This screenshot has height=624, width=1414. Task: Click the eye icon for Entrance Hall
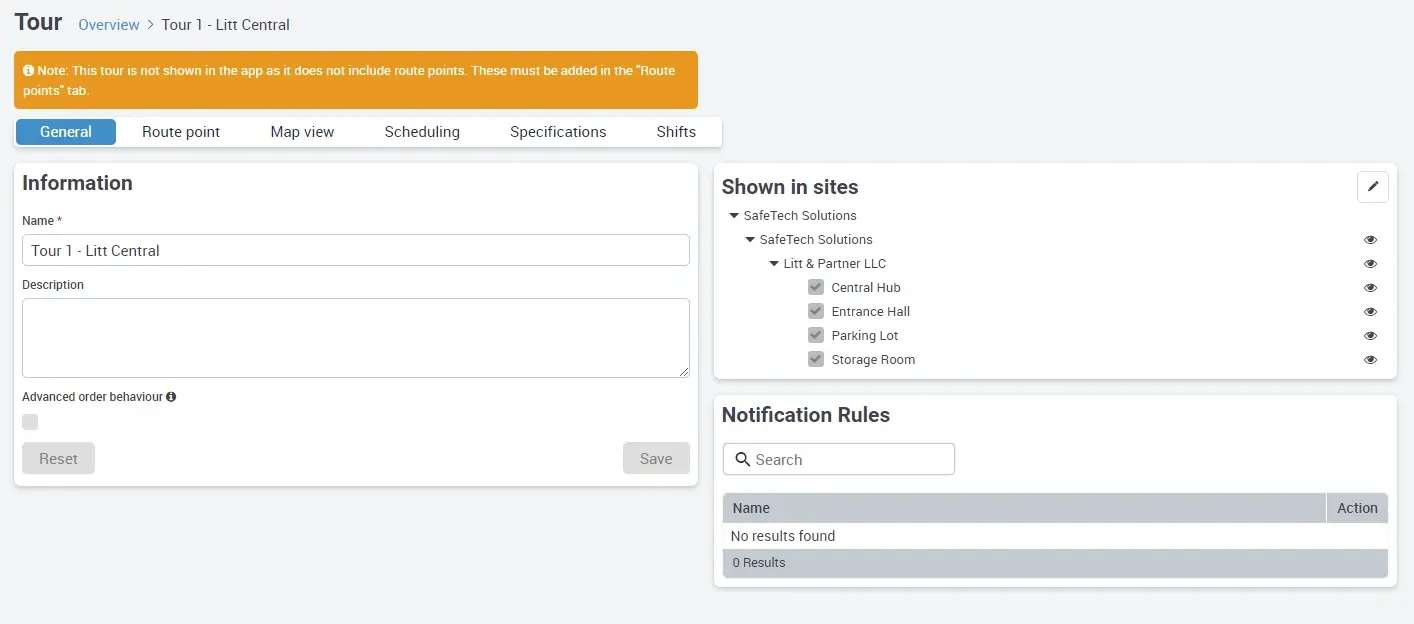pyautogui.click(x=1370, y=312)
